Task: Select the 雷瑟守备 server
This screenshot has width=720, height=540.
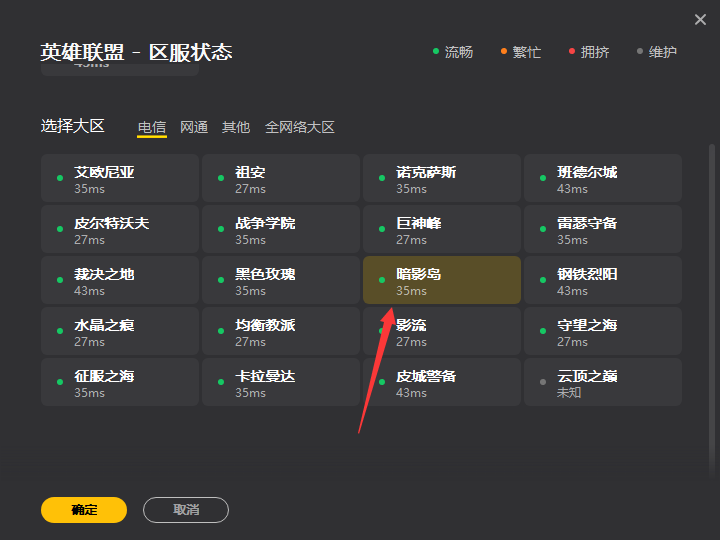Action: click(x=603, y=229)
